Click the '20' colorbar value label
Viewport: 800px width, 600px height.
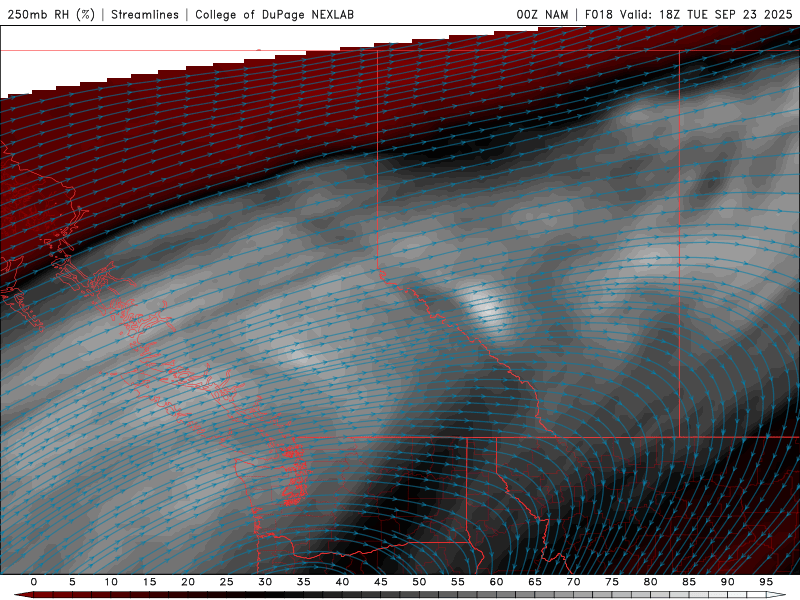pos(188,582)
